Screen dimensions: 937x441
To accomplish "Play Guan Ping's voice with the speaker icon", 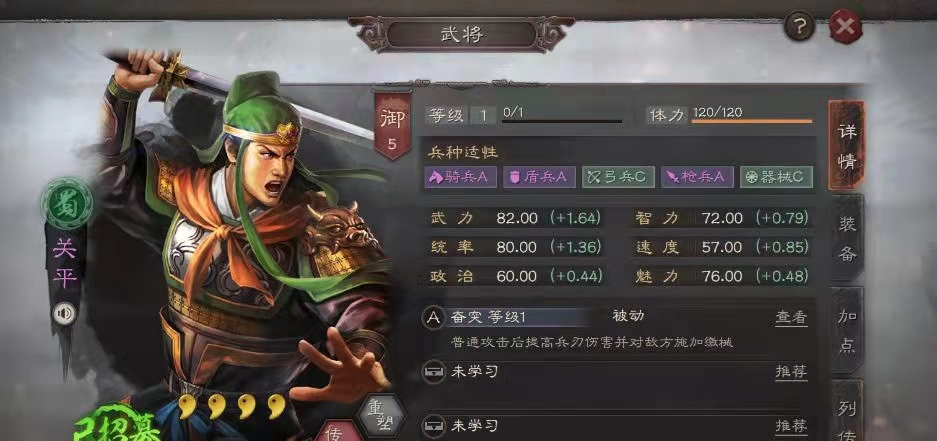I will click(63, 313).
